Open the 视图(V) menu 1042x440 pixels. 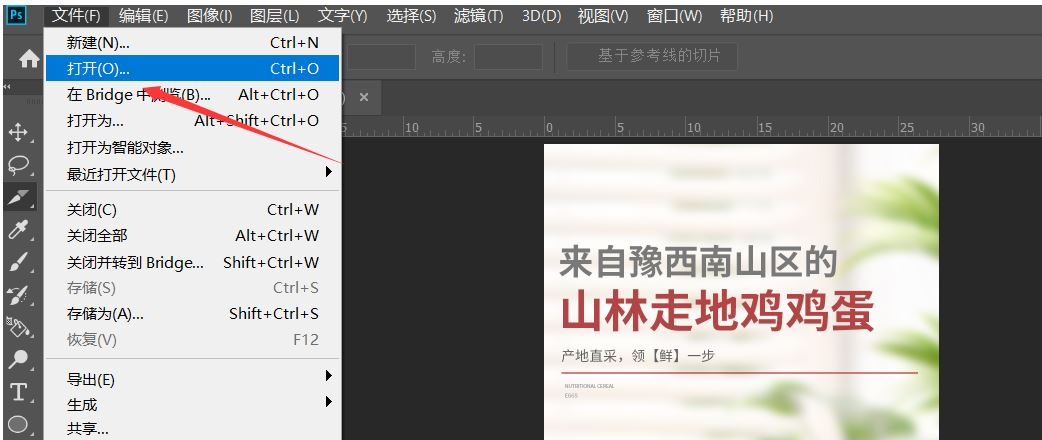pos(603,15)
